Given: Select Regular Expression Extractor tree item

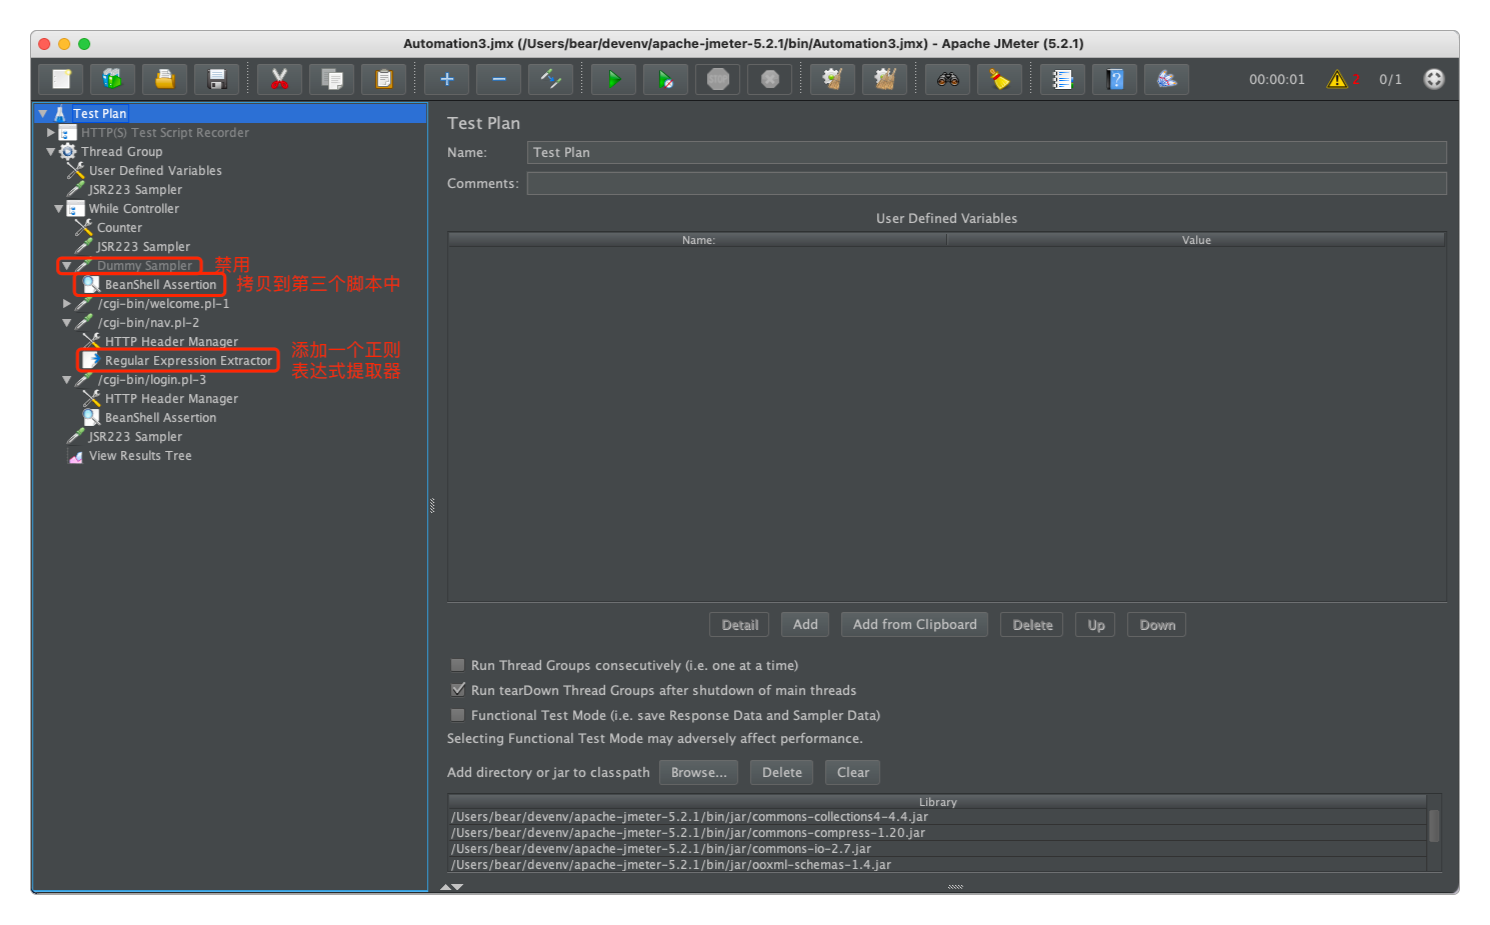Looking at the screenshot, I should (x=188, y=361).
